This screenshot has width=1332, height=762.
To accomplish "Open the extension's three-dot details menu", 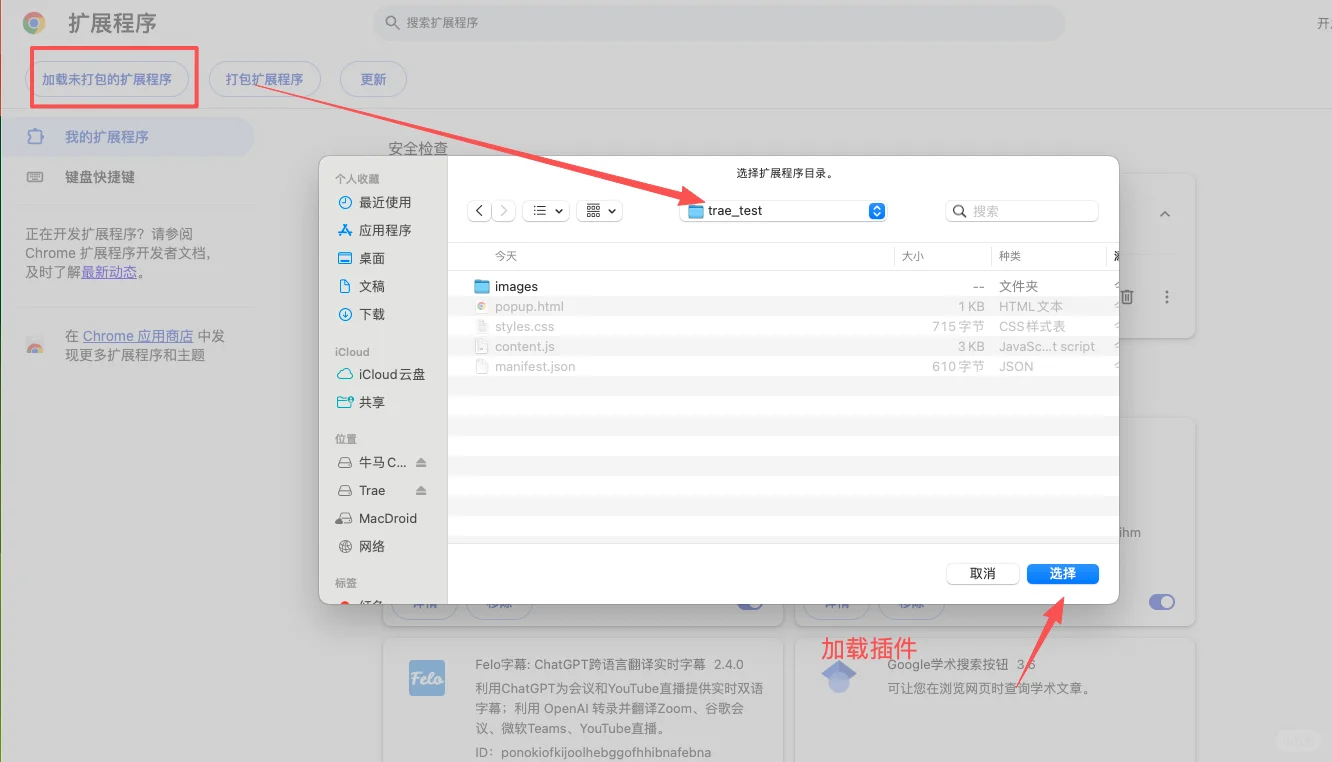I will [1166, 296].
